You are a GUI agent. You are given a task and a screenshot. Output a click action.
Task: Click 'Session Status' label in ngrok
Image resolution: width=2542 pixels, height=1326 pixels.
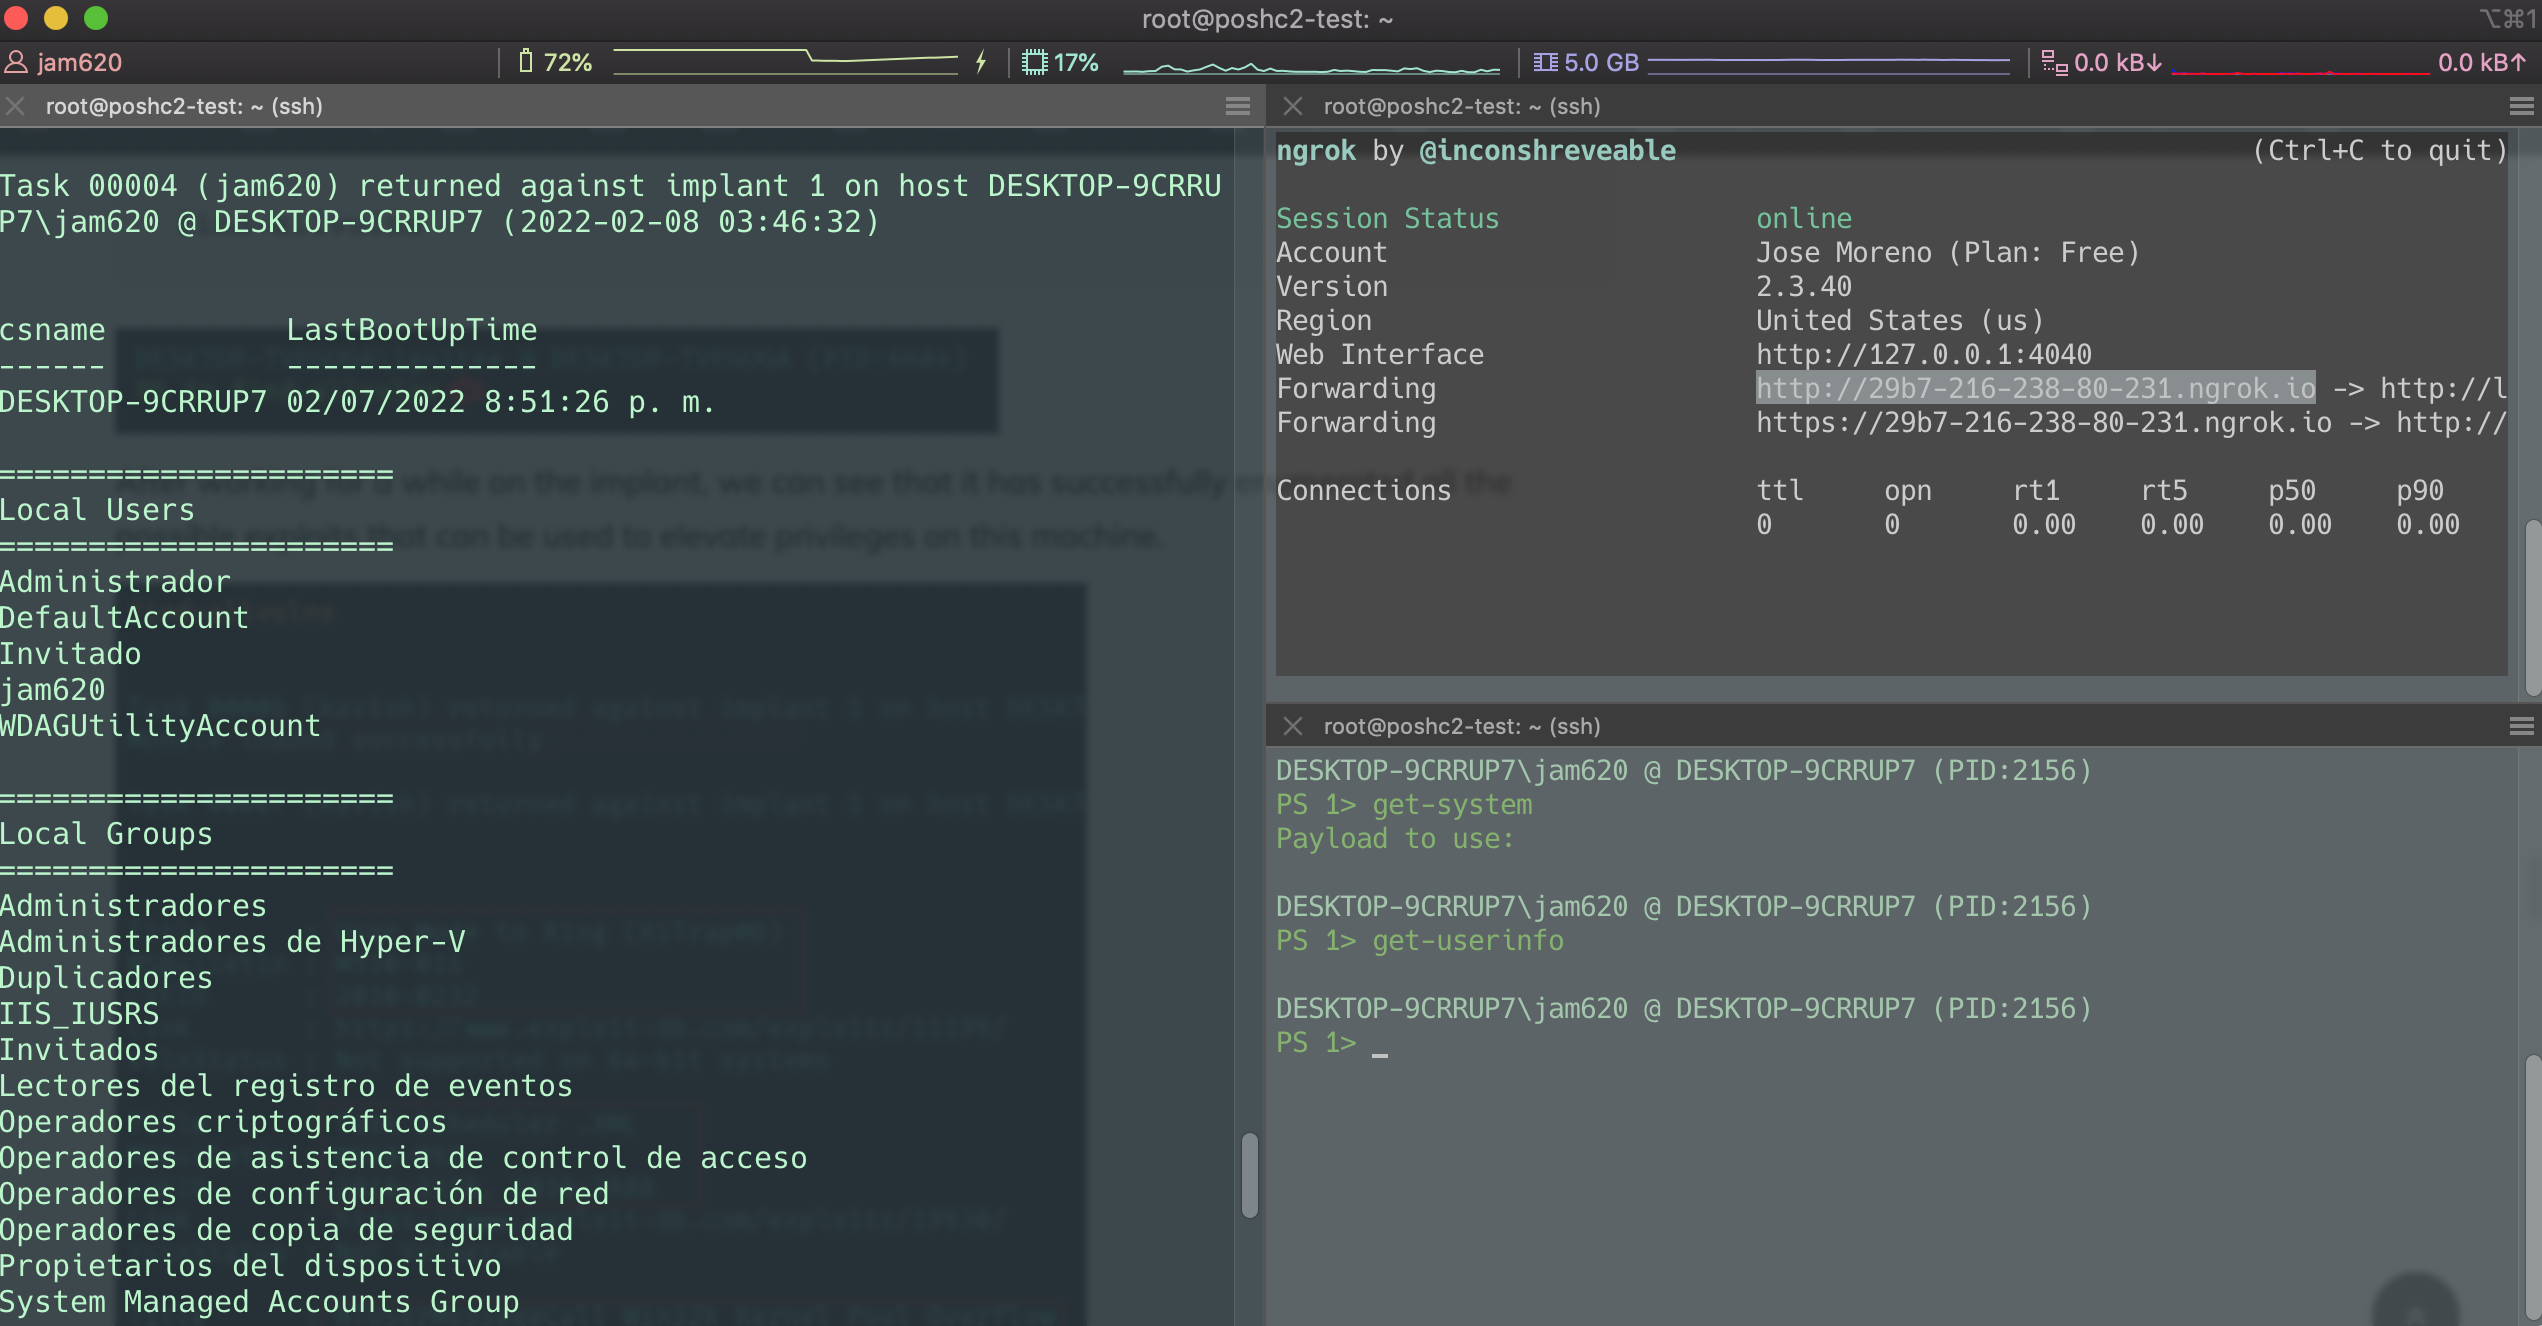[x=1387, y=218]
